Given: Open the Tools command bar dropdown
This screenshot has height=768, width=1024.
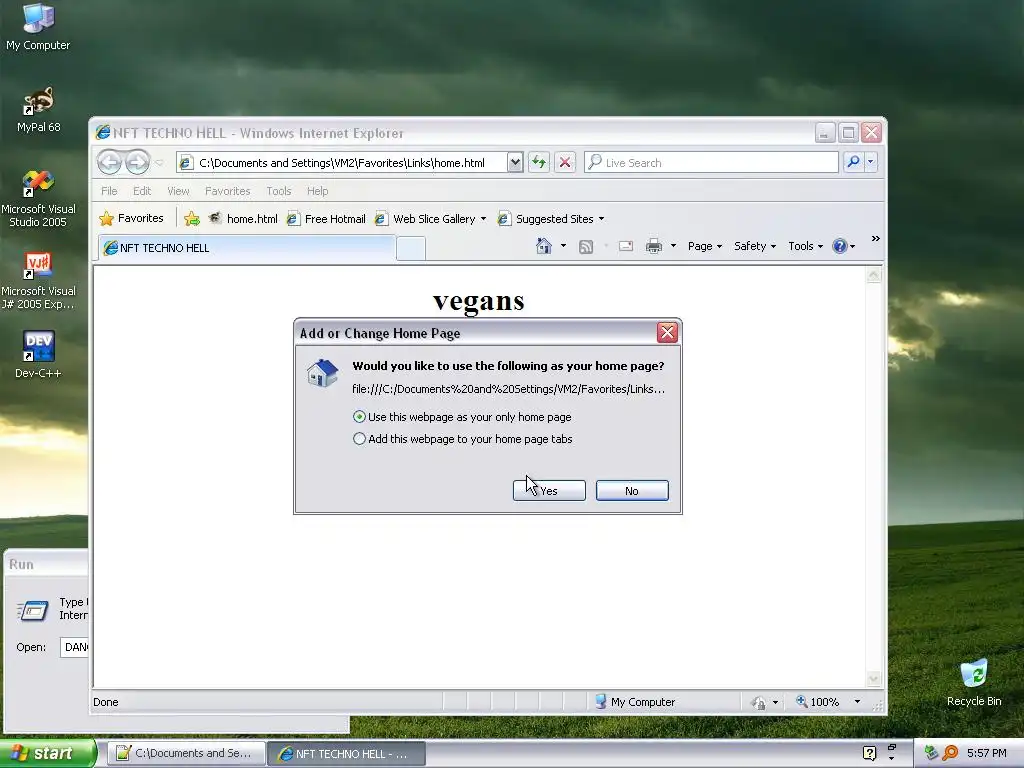Looking at the screenshot, I should [x=805, y=246].
